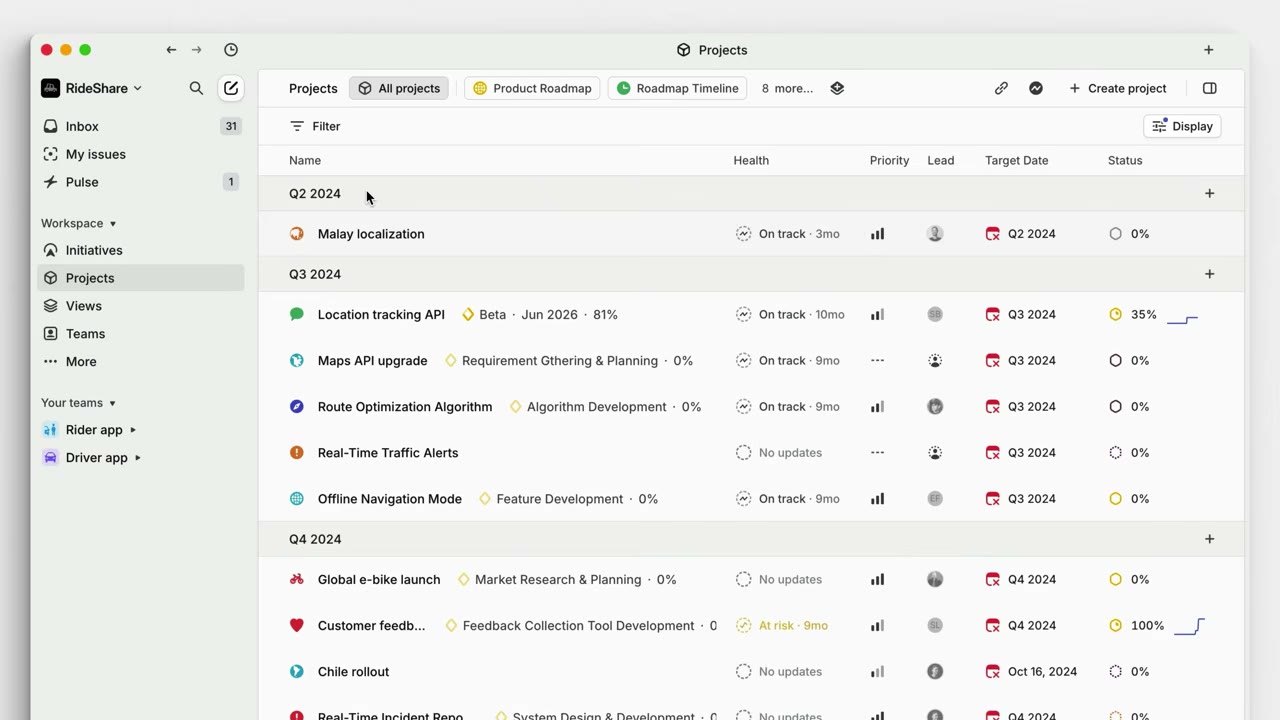This screenshot has height=720, width=1280.
Task: Add a project to the Q3 2024 group
Action: tap(1209, 274)
